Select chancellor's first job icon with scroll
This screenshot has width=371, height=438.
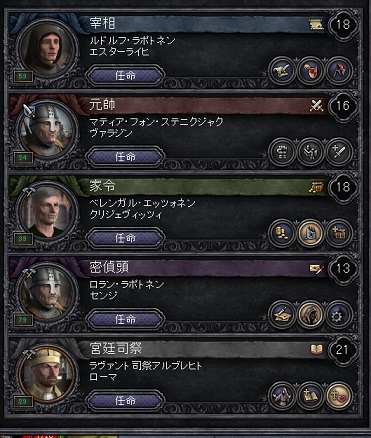click(x=282, y=70)
